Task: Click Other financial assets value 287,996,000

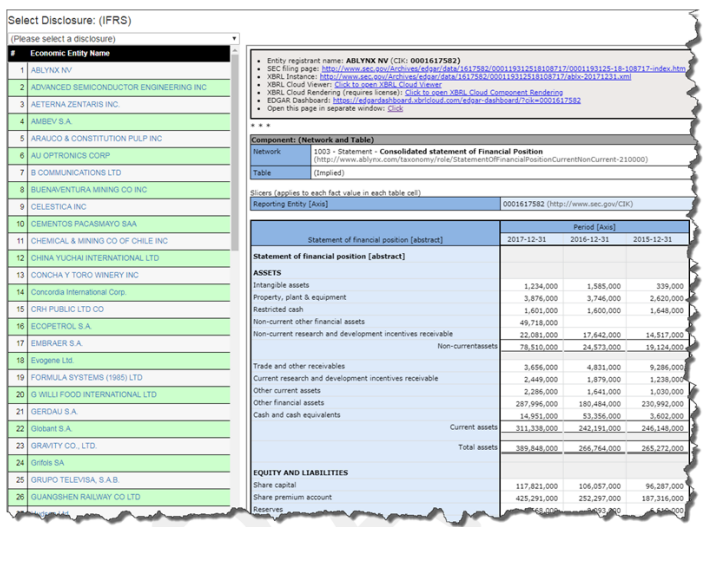Action: click(537, 404)
